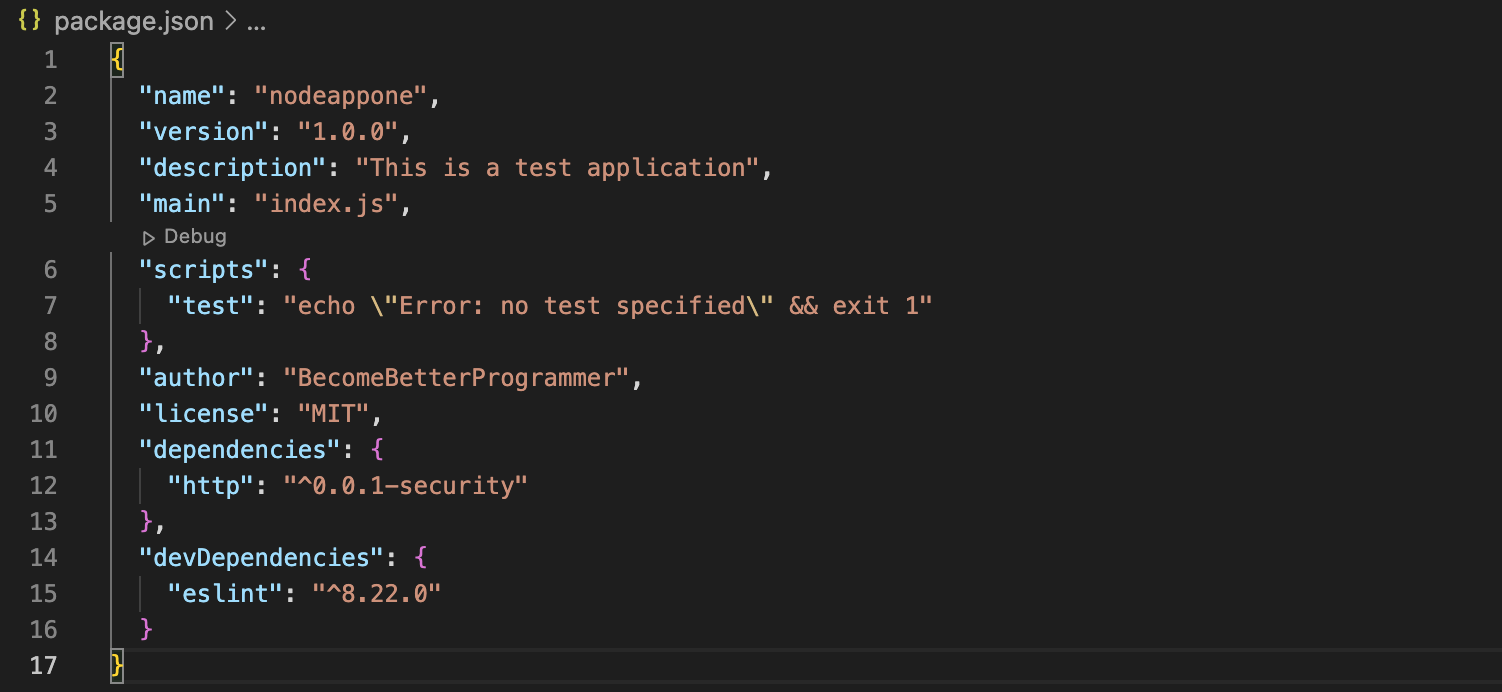
Task: Click the "dependencies" key
Action: (241, 450)
